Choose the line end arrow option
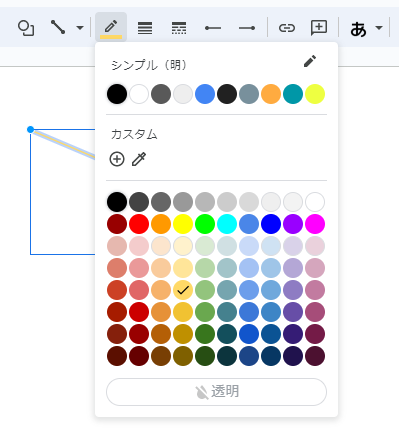Viewport: 399px width, 436px height. 247,28
